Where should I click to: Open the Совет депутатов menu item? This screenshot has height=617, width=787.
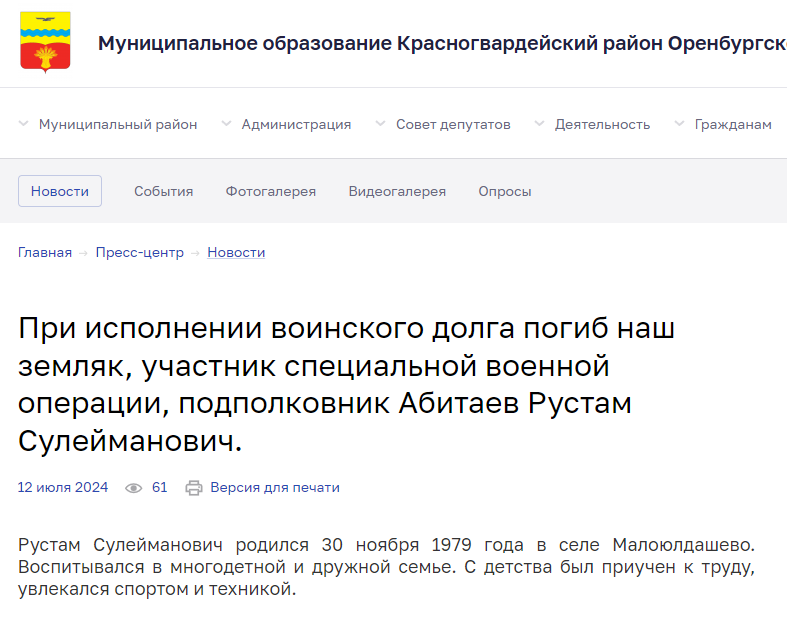tap(453, 125)
